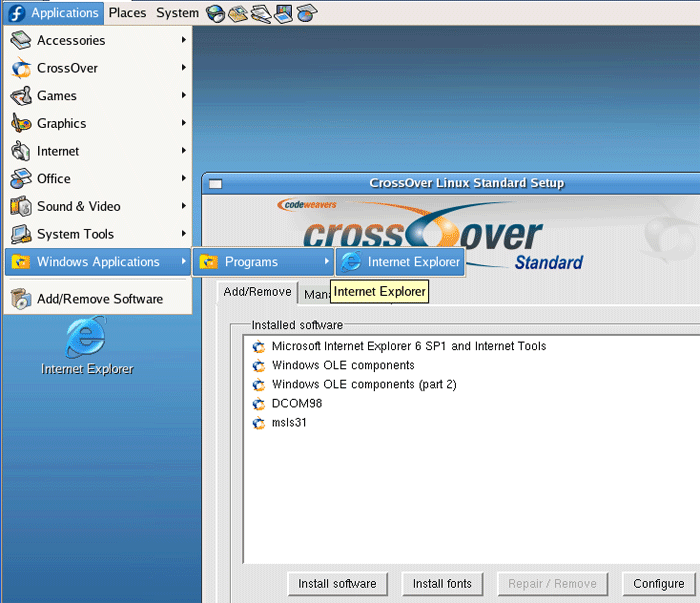Click the Configure button
Screen dimensions: 700x603
coord(658,584)
